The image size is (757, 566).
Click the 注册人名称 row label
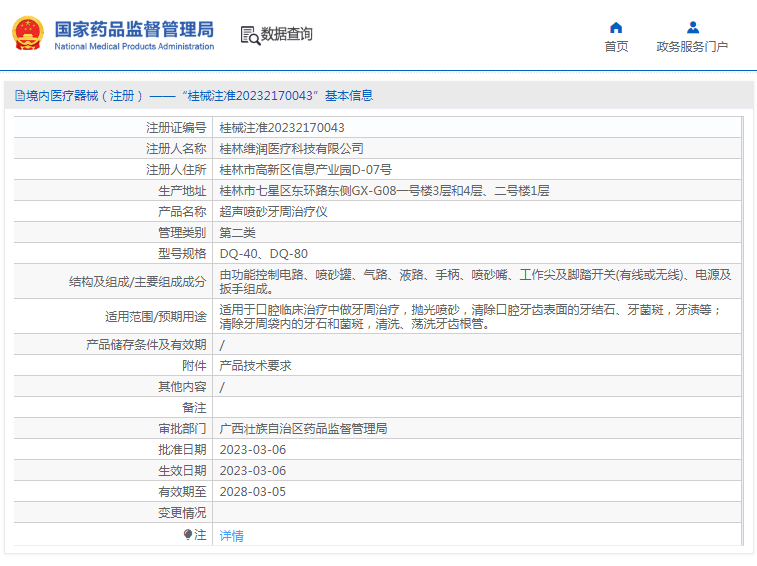tap(176, 149)
